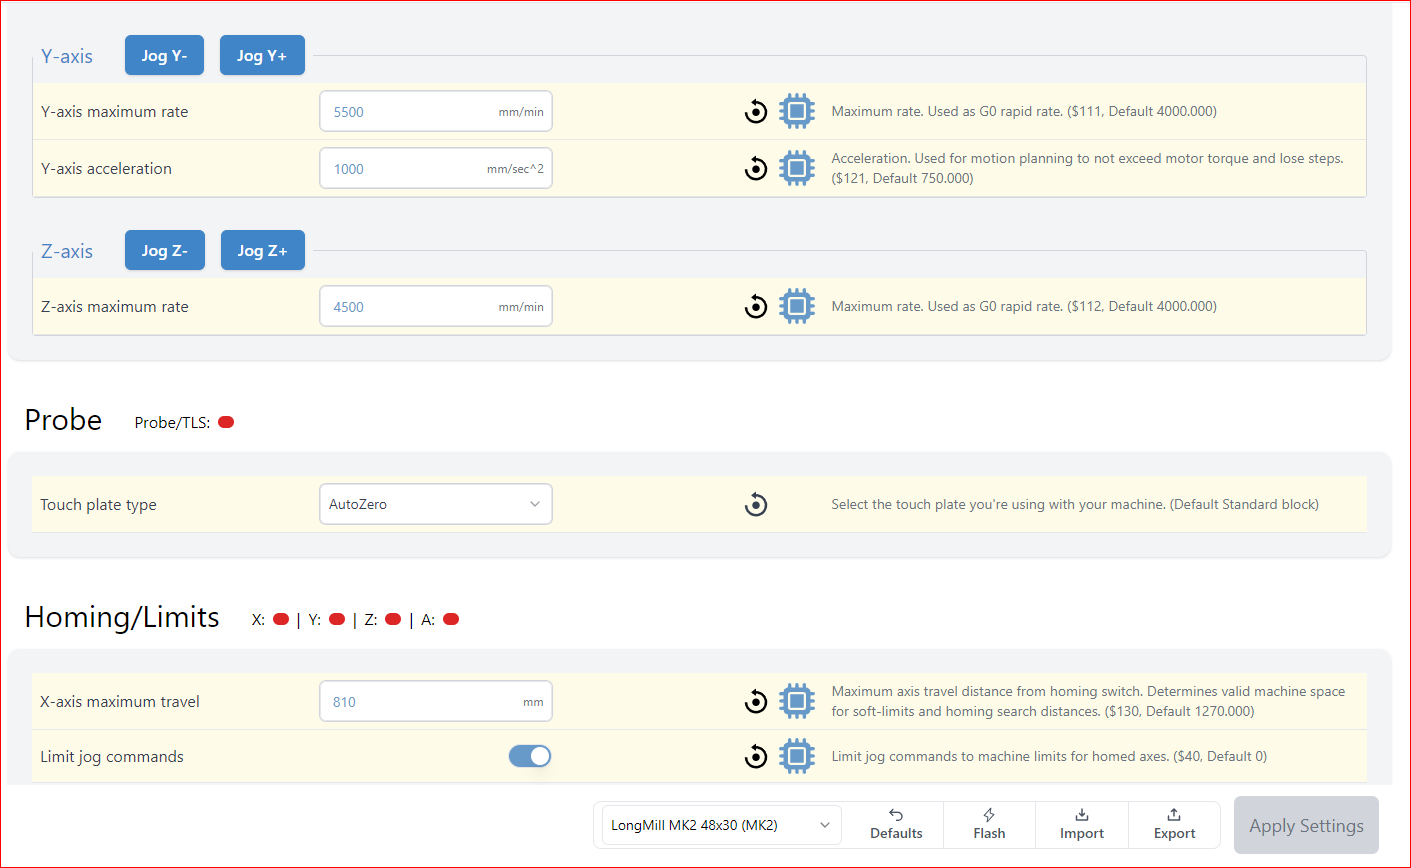The image size is (1411, 868).
Task: Reset Touch plate type to default
Action: [x=756, y=505]
